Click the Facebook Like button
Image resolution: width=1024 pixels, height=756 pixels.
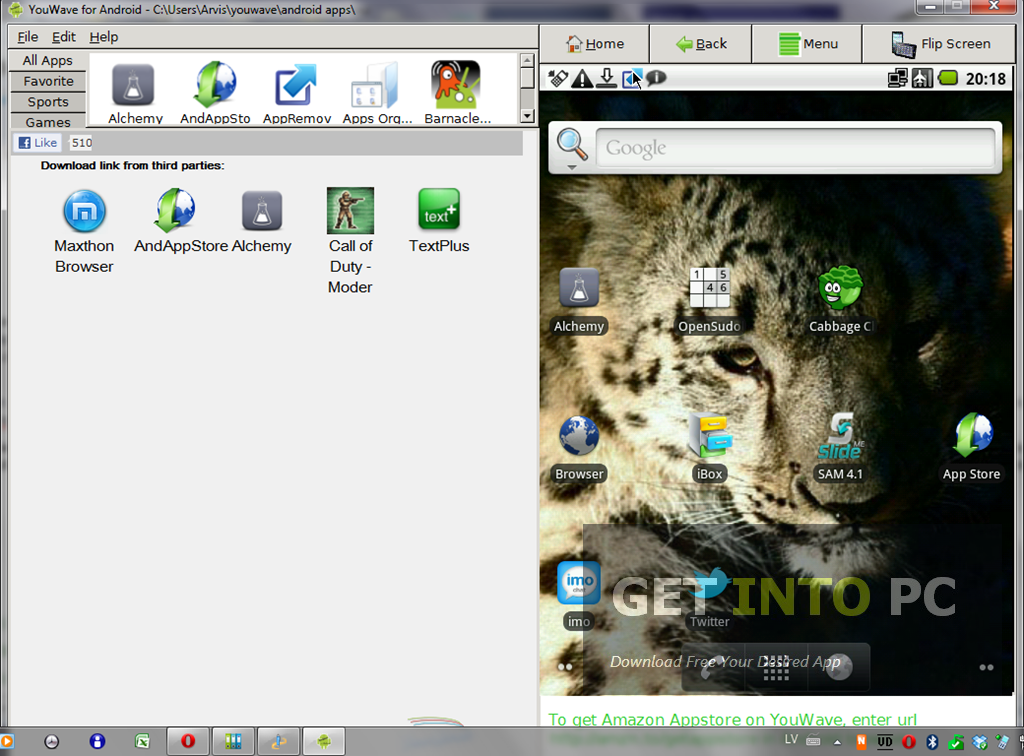[38, 142]
